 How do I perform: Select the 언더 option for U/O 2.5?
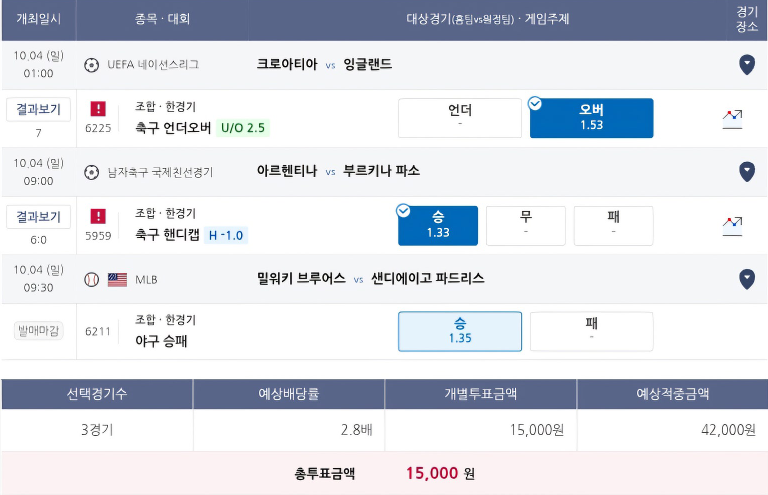pos(459,118)
